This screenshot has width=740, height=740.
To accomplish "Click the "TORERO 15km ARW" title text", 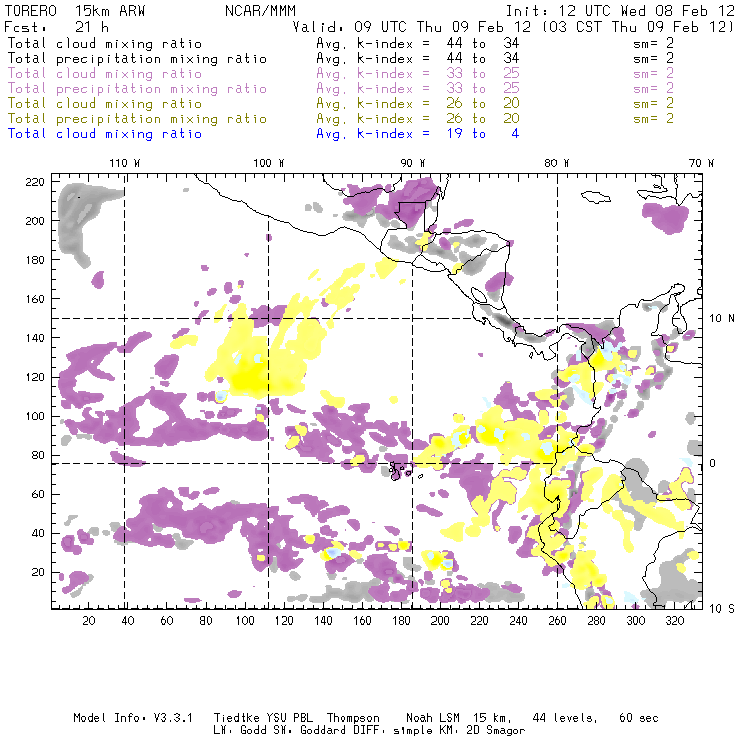I will pos(75,11).
